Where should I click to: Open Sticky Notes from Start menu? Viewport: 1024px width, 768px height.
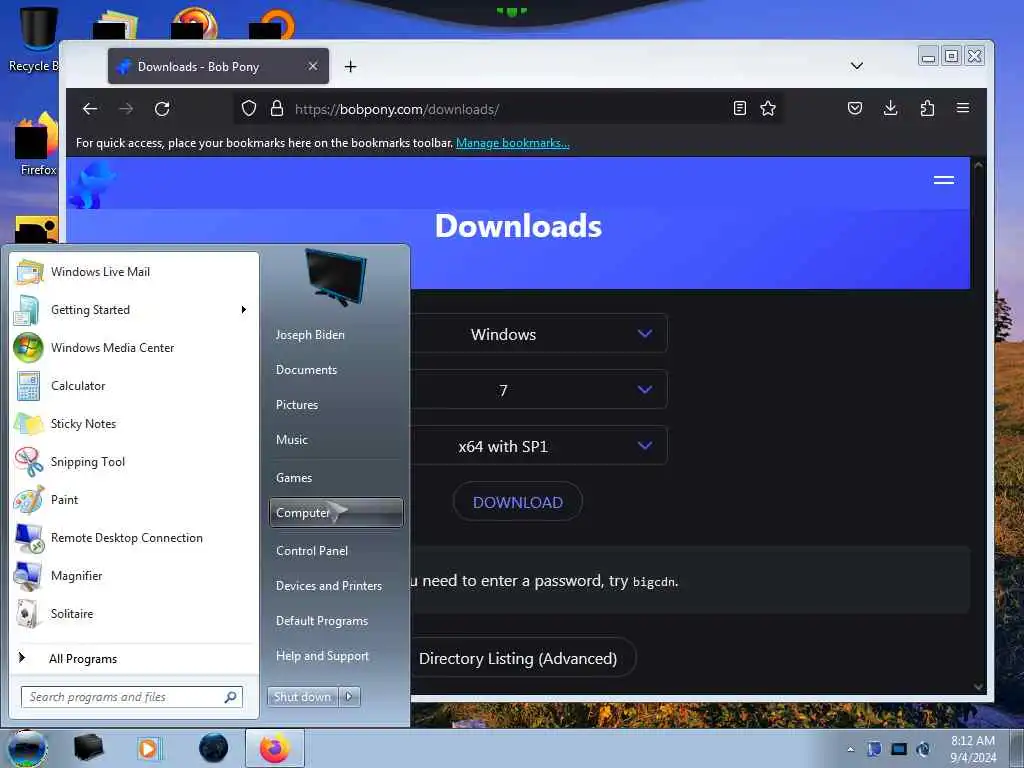click(x=135, y=424)
